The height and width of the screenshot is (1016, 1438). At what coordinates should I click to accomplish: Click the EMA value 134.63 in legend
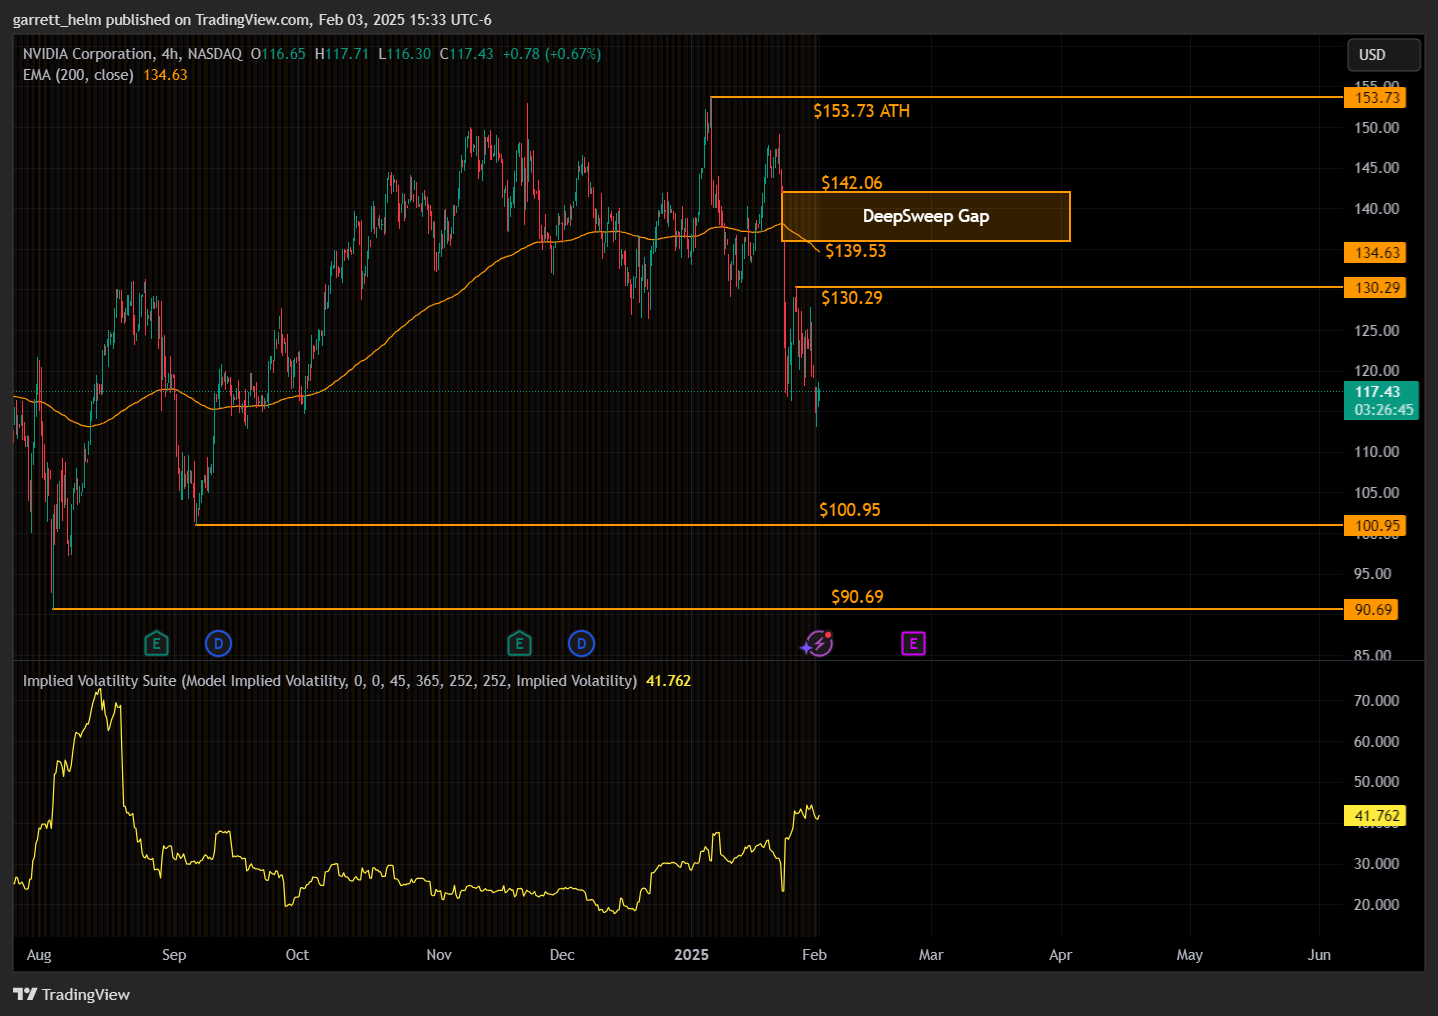(165, 75)
